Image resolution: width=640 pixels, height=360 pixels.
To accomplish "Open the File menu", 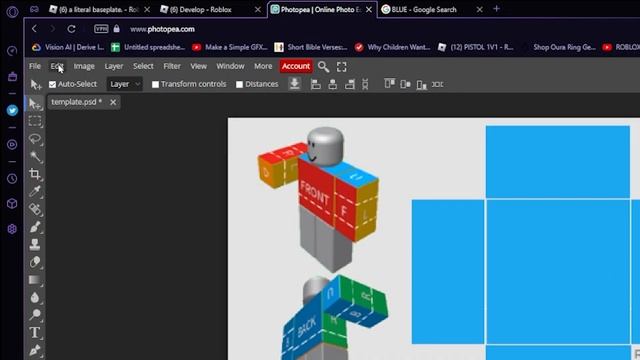I will click(x=35, y=66).
